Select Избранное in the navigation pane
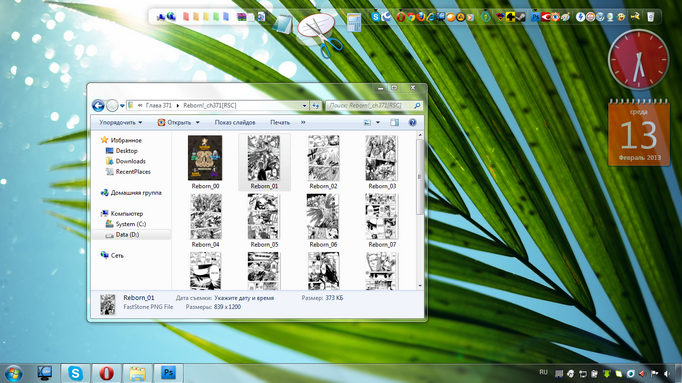The width and height of the screenshot is (682, 383). coord(121,140)
